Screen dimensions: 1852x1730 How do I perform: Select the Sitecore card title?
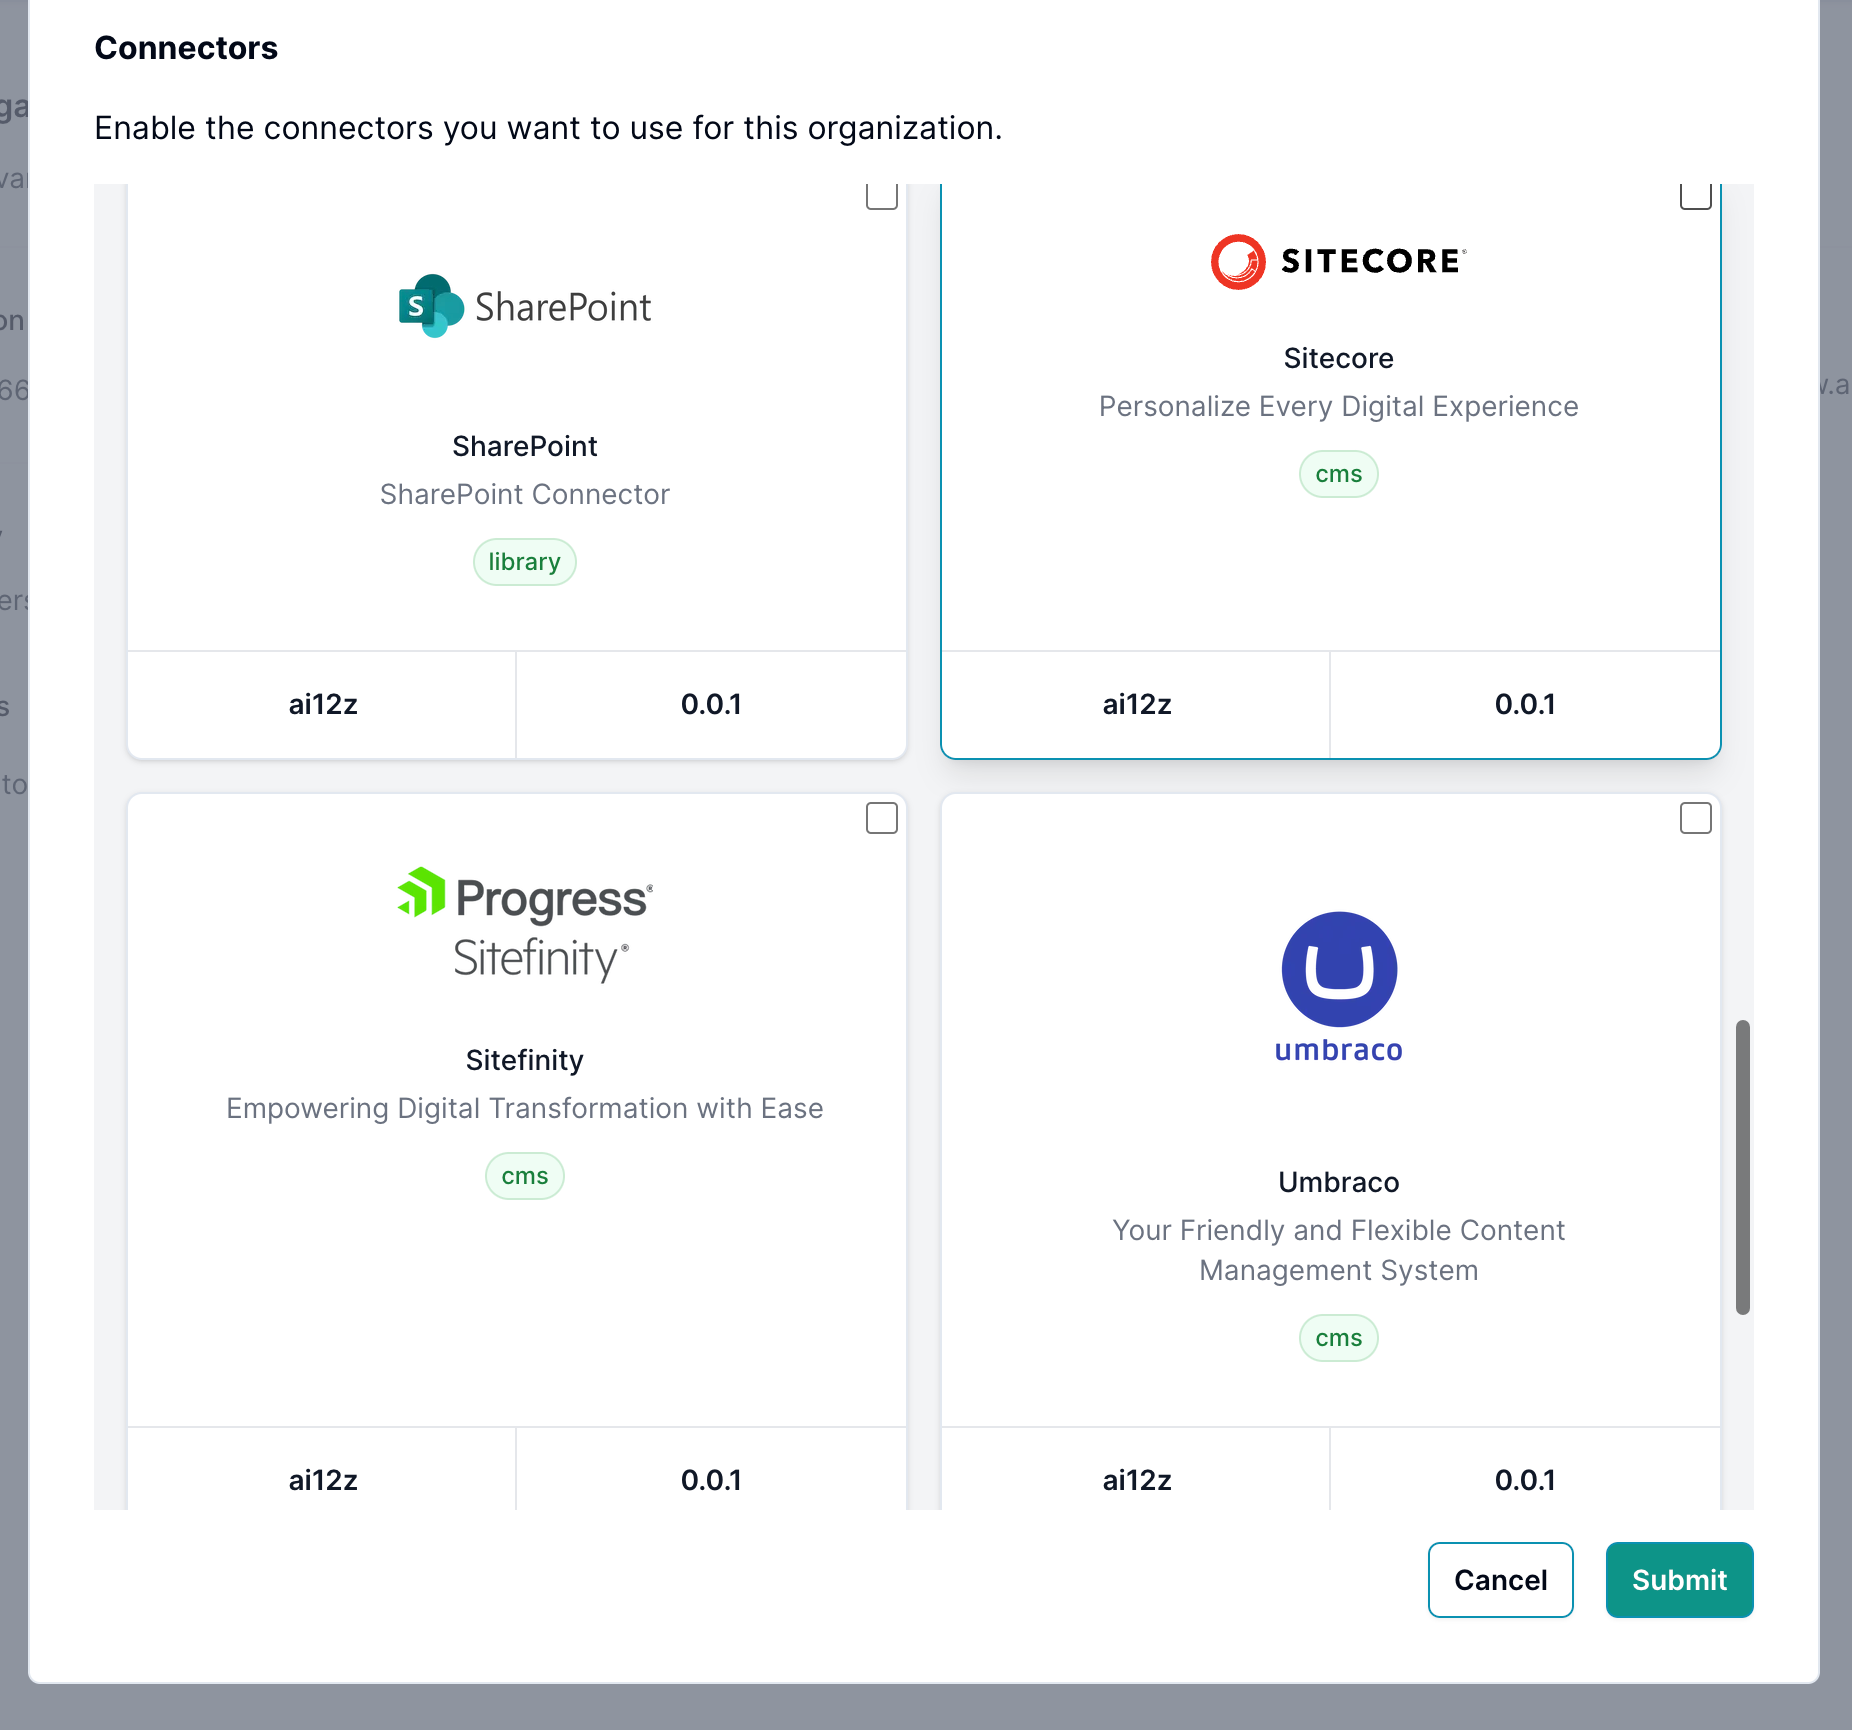(x=1338, y=358)
